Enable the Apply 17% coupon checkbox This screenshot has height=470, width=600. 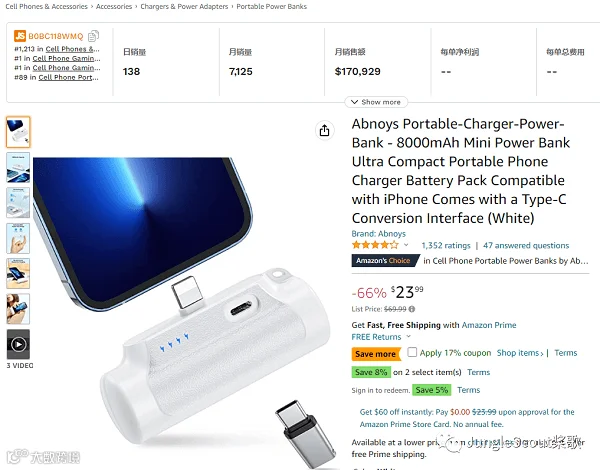click(412, 352)
